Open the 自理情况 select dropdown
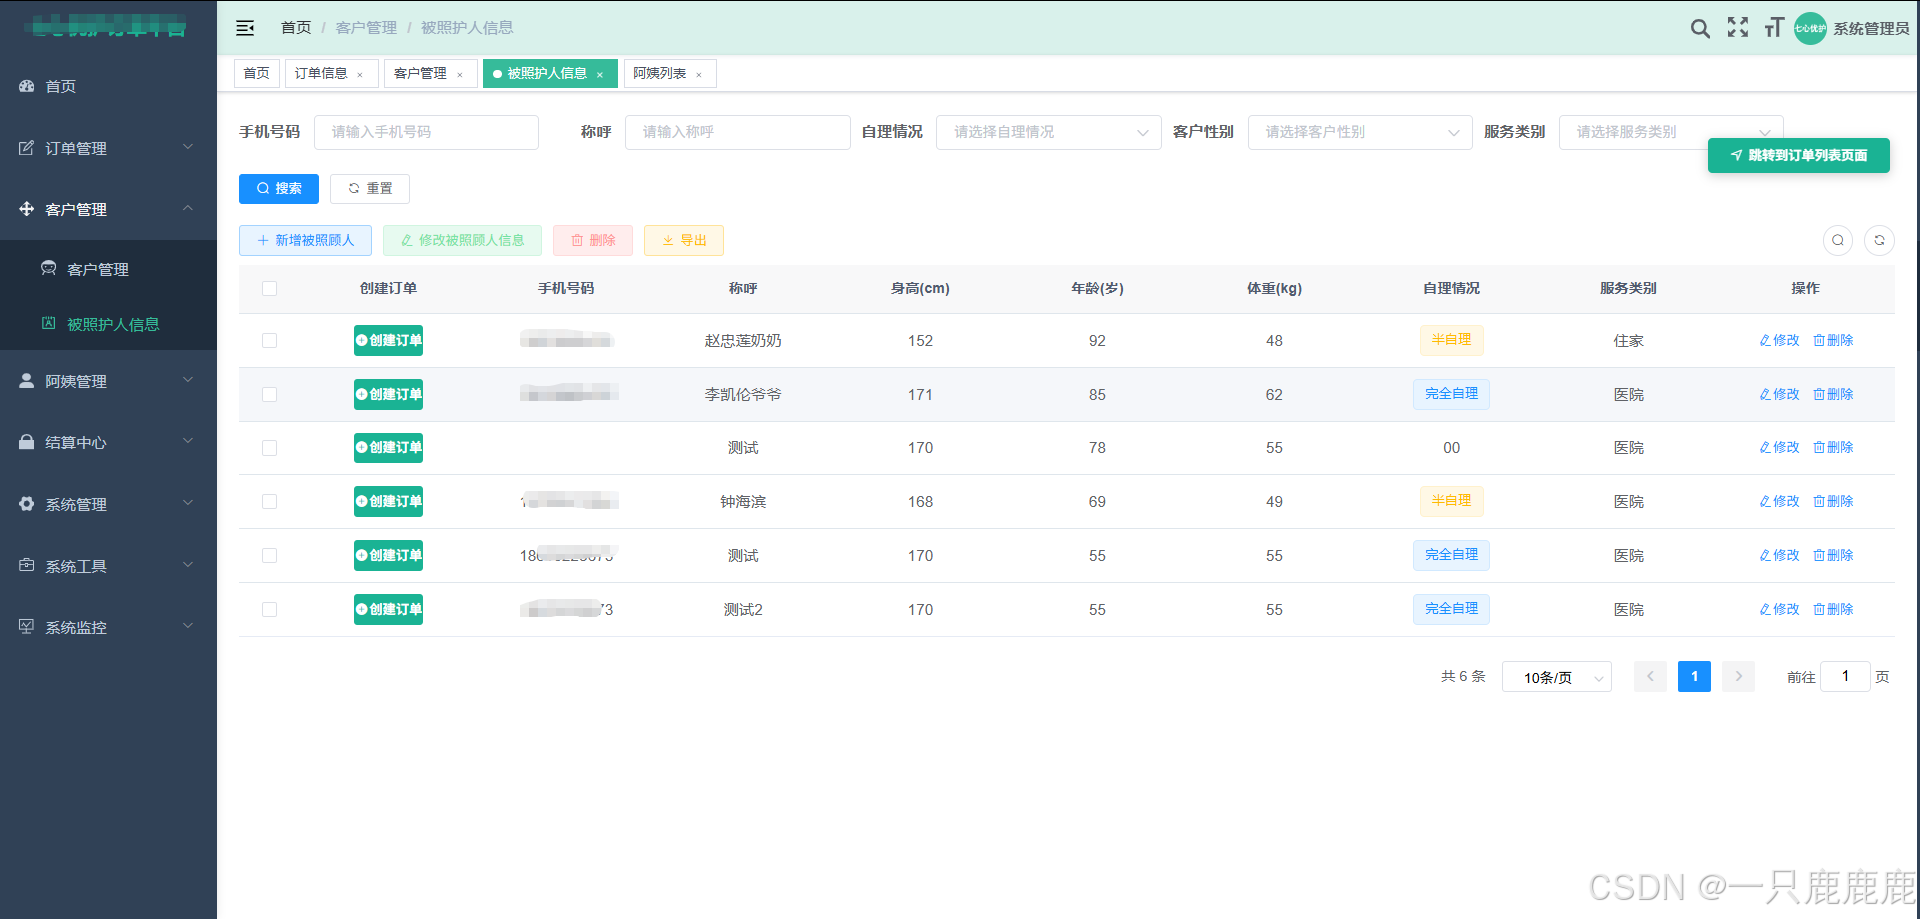The image size is (1920, 919). pyautogui.click(x=1048, y=132)
